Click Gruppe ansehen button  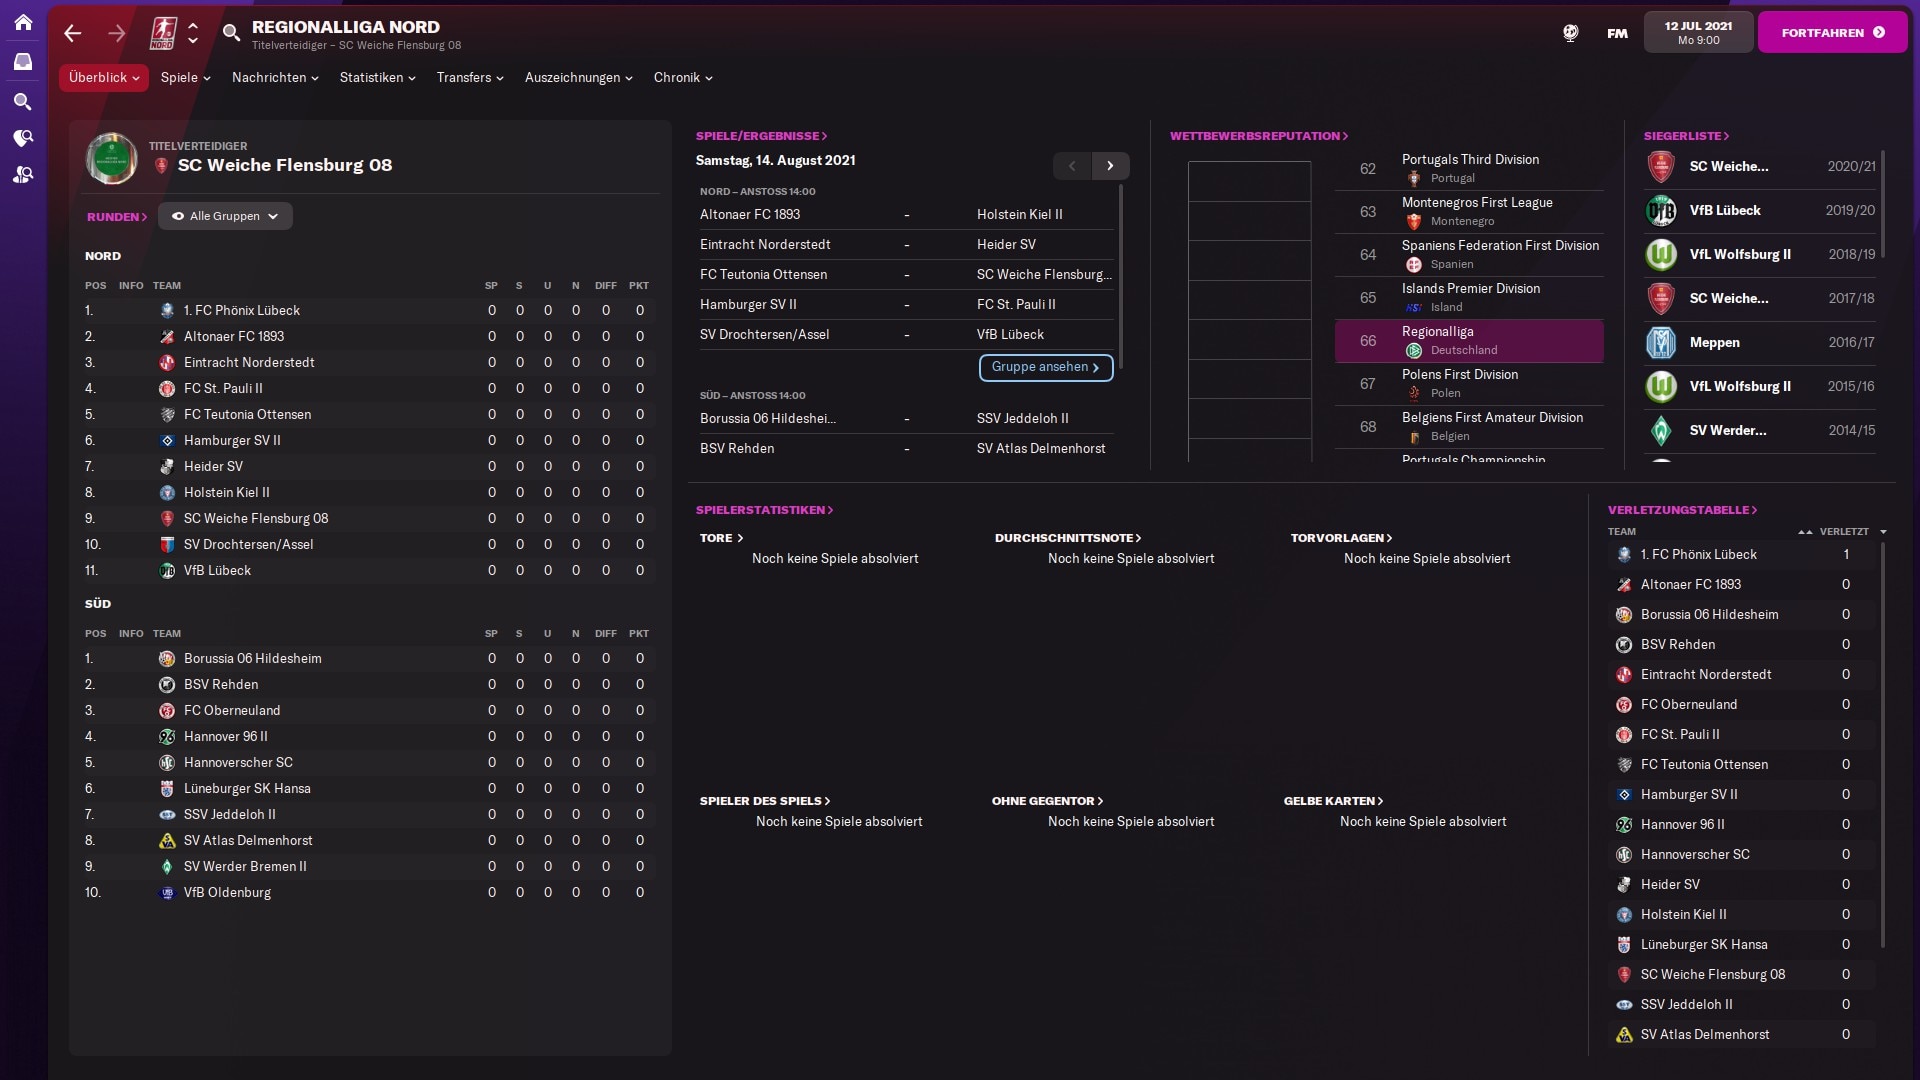click(x=1046, y=368)
